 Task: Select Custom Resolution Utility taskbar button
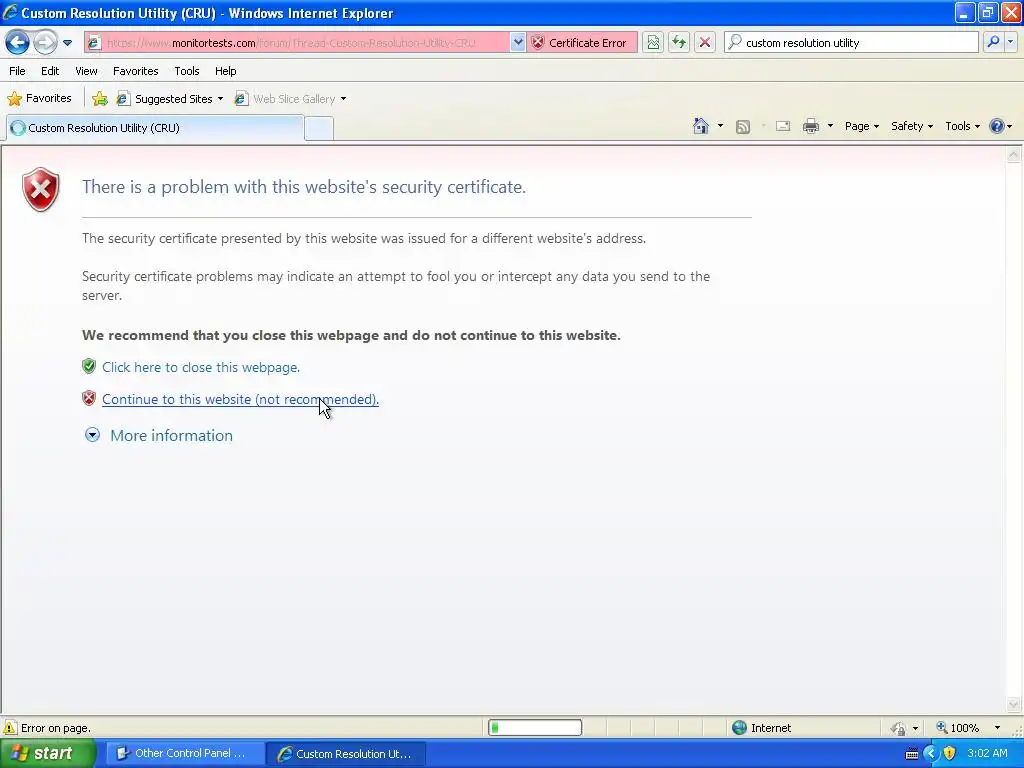tap(346, 754)
